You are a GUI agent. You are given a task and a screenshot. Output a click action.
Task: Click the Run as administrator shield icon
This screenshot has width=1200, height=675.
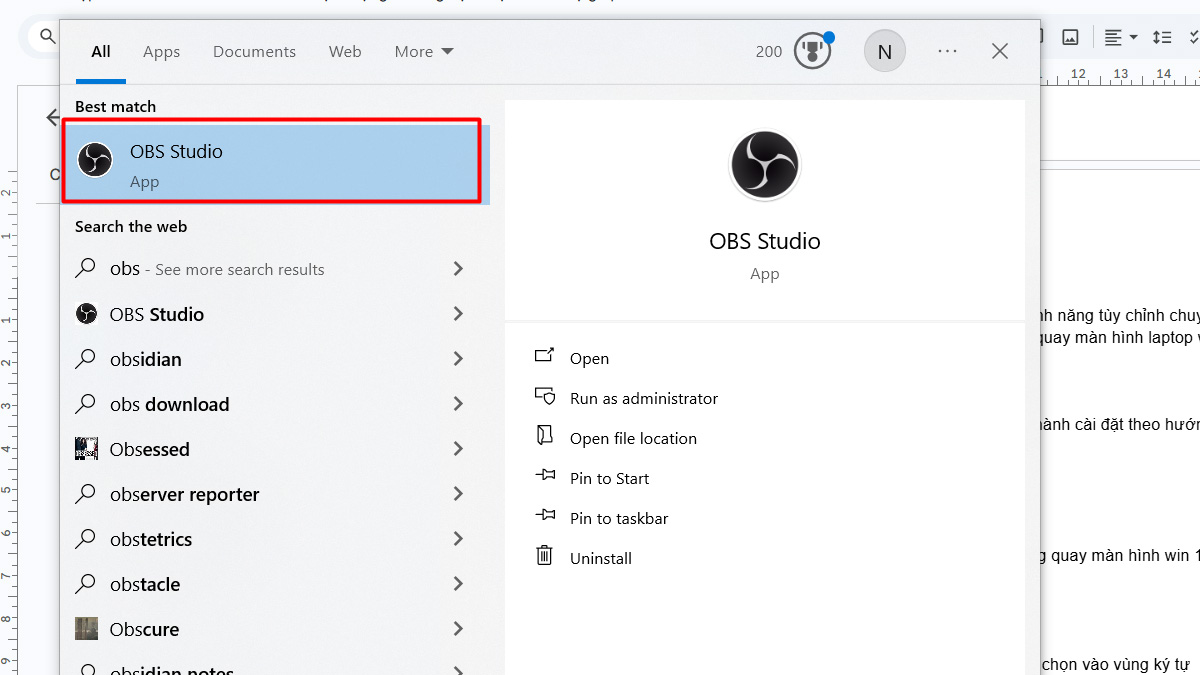click(x=545, y=397)
